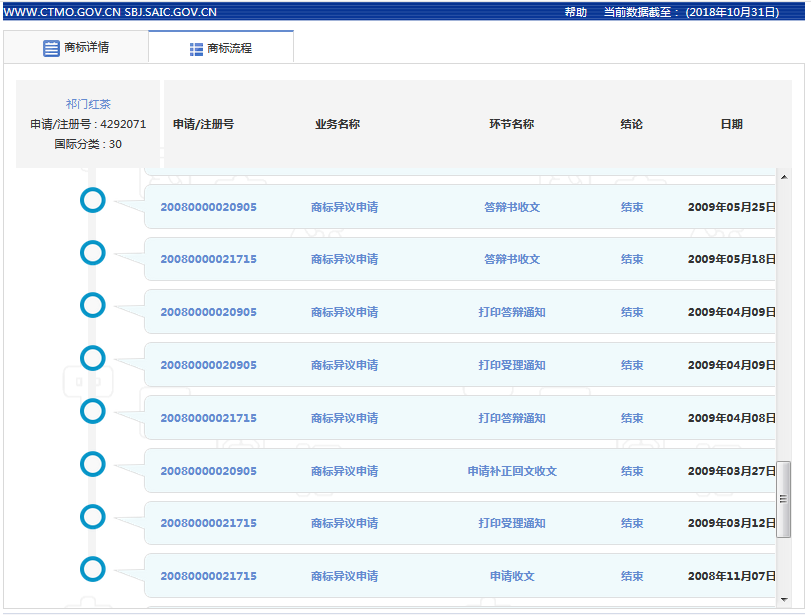This screenshot has height=615, width=811.
Task: Click number 20080000021715 in 申请收文 row
Action: (208, 576)
